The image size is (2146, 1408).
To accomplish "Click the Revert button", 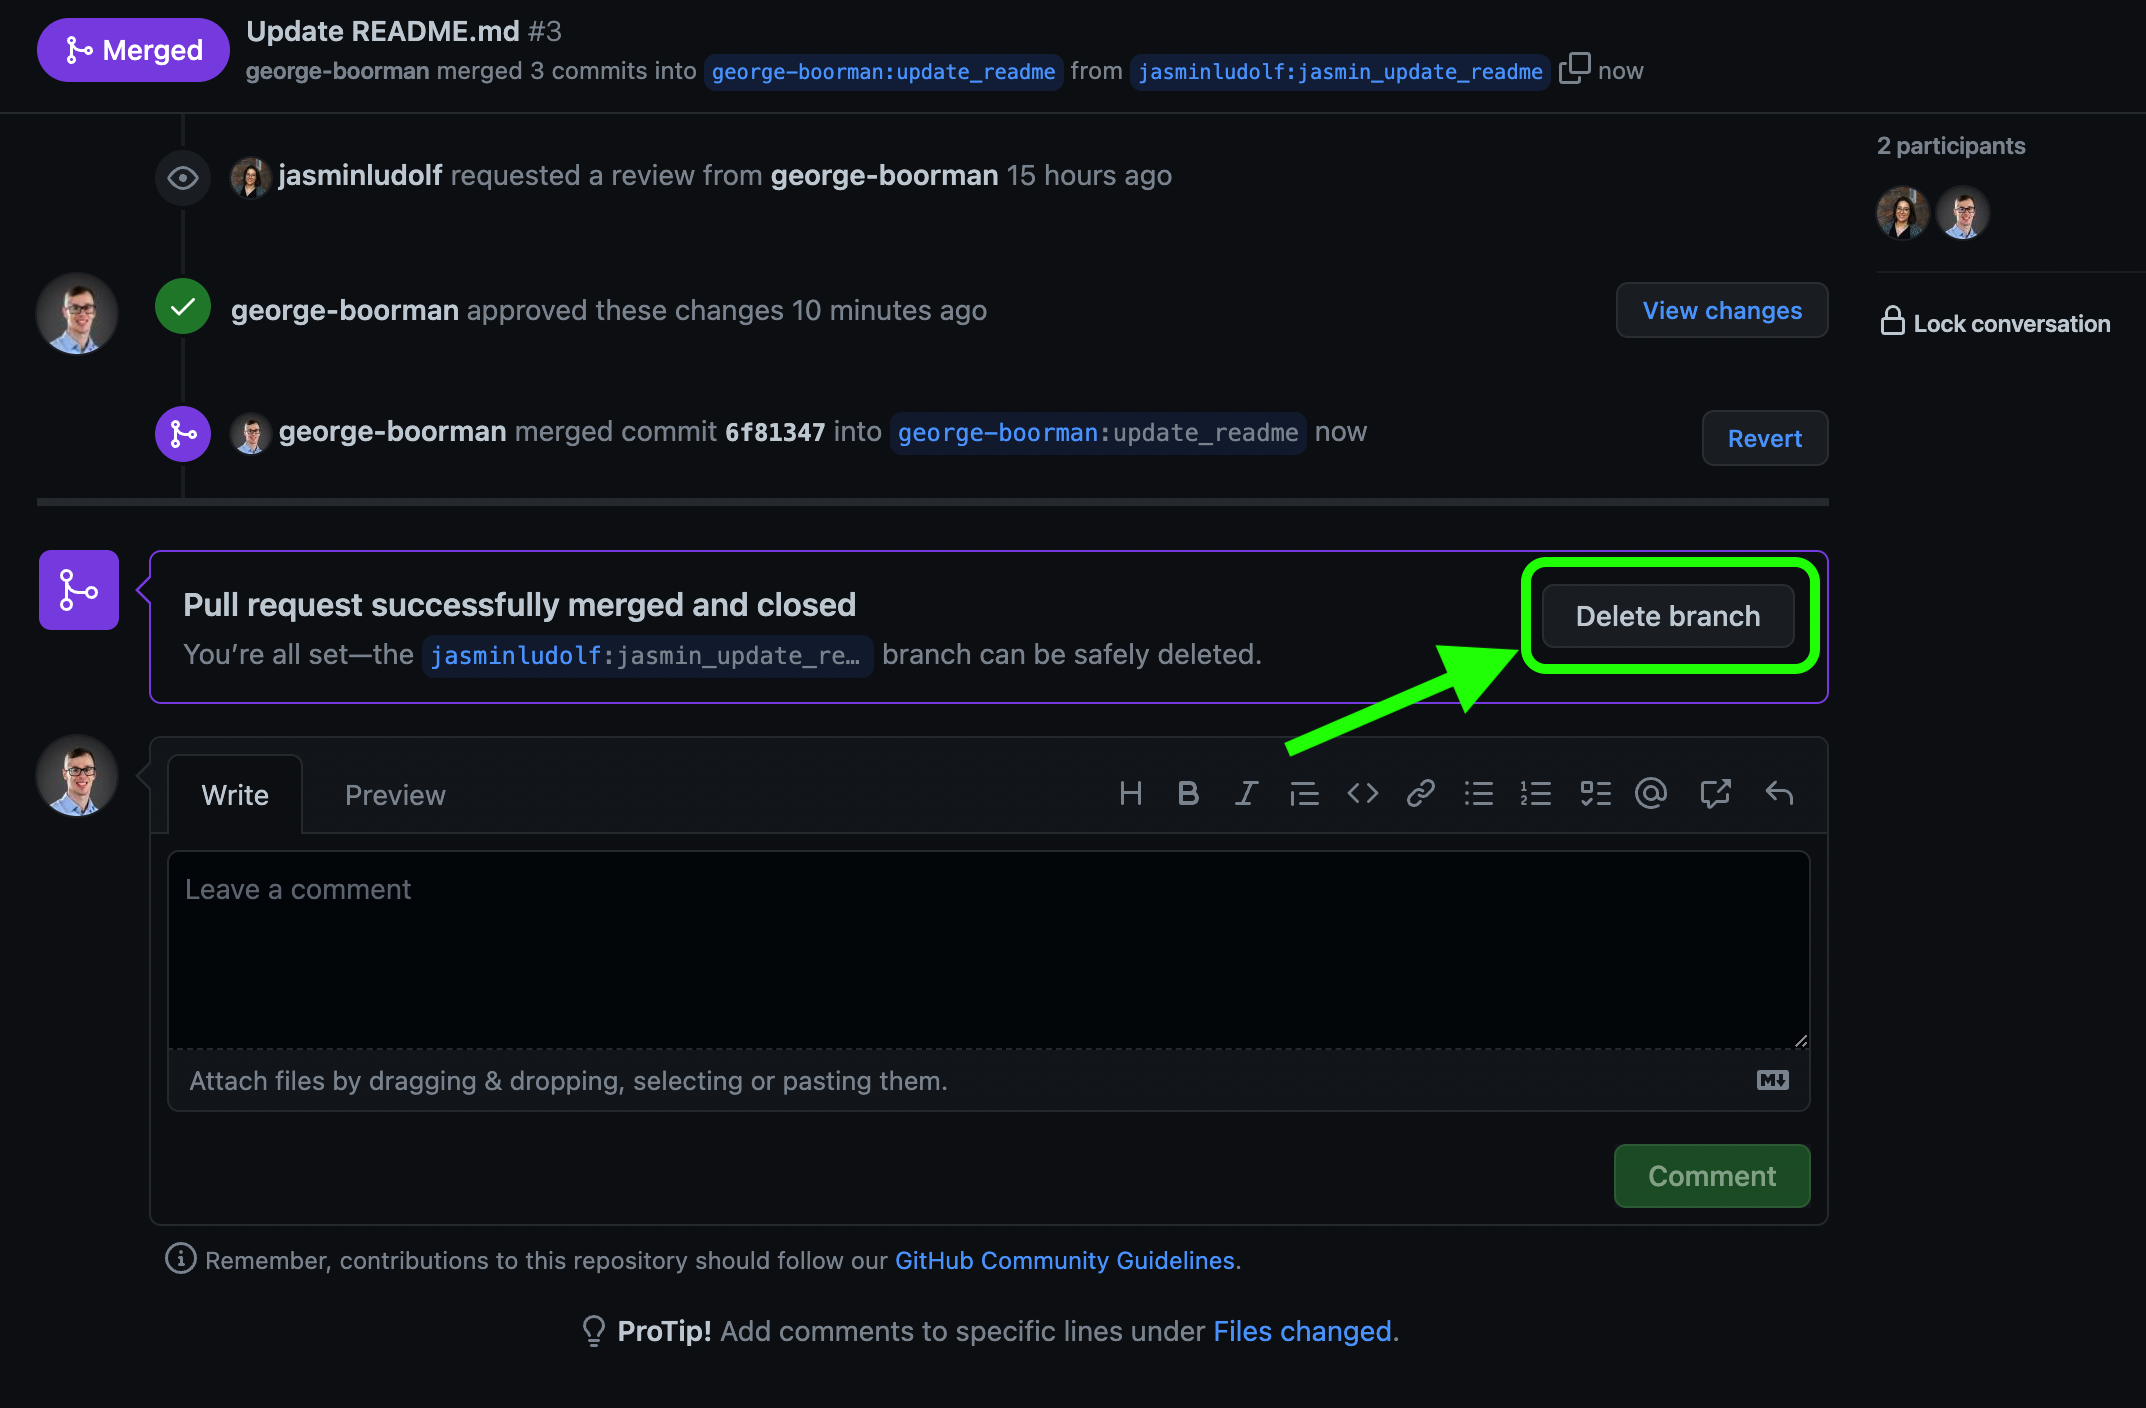I will [x=1764, y=438].
